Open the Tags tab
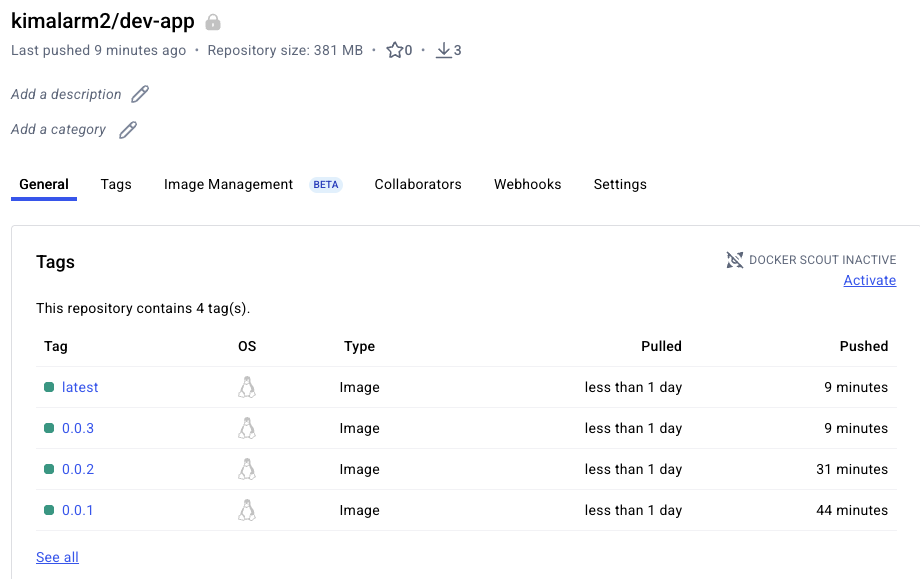The image size is (920, 579). tap(116, 184)
